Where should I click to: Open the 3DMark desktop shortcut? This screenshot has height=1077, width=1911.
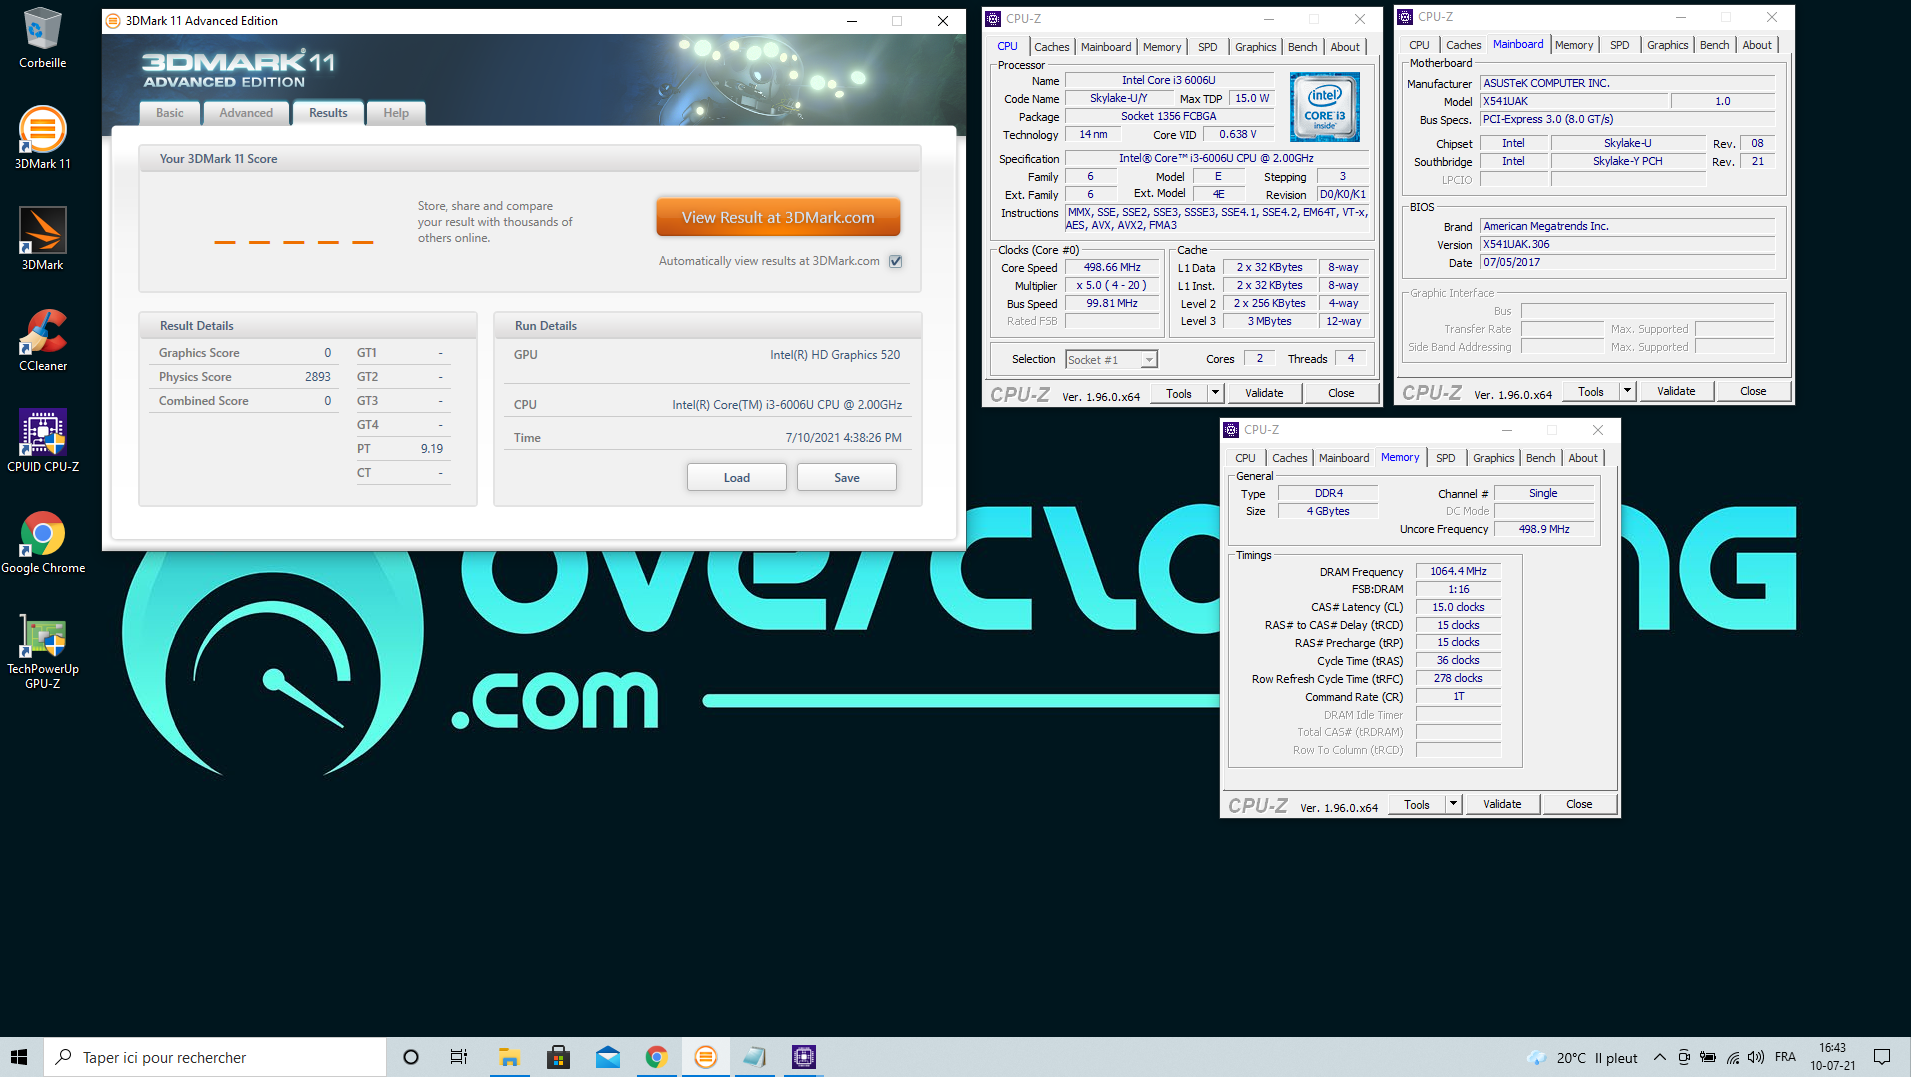pos(42,238)
